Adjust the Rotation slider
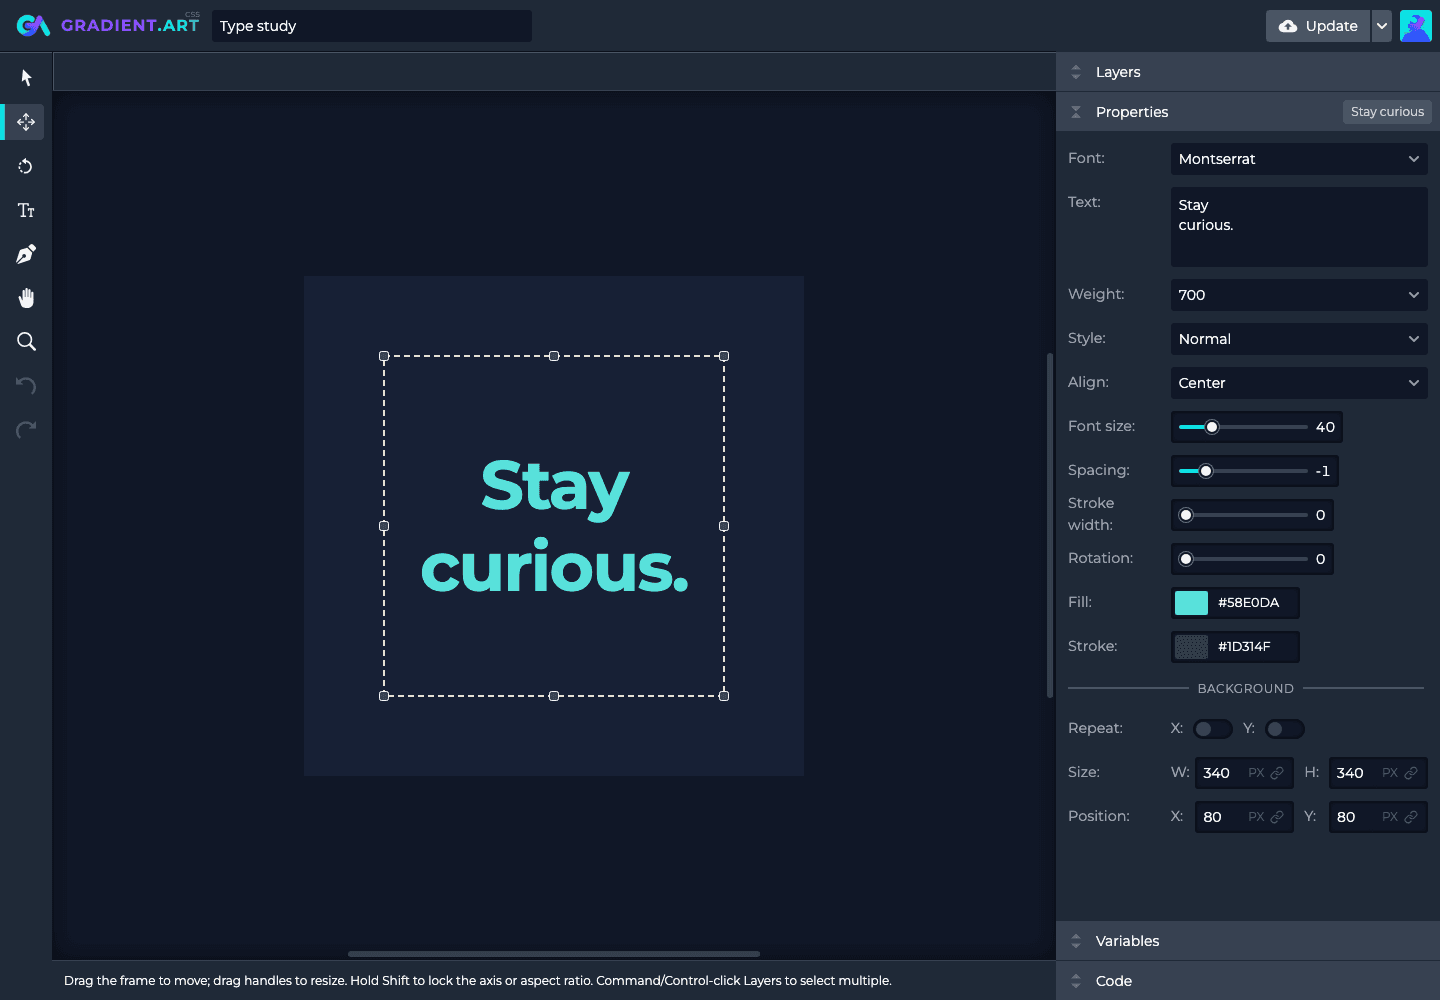 (1243, 559)
